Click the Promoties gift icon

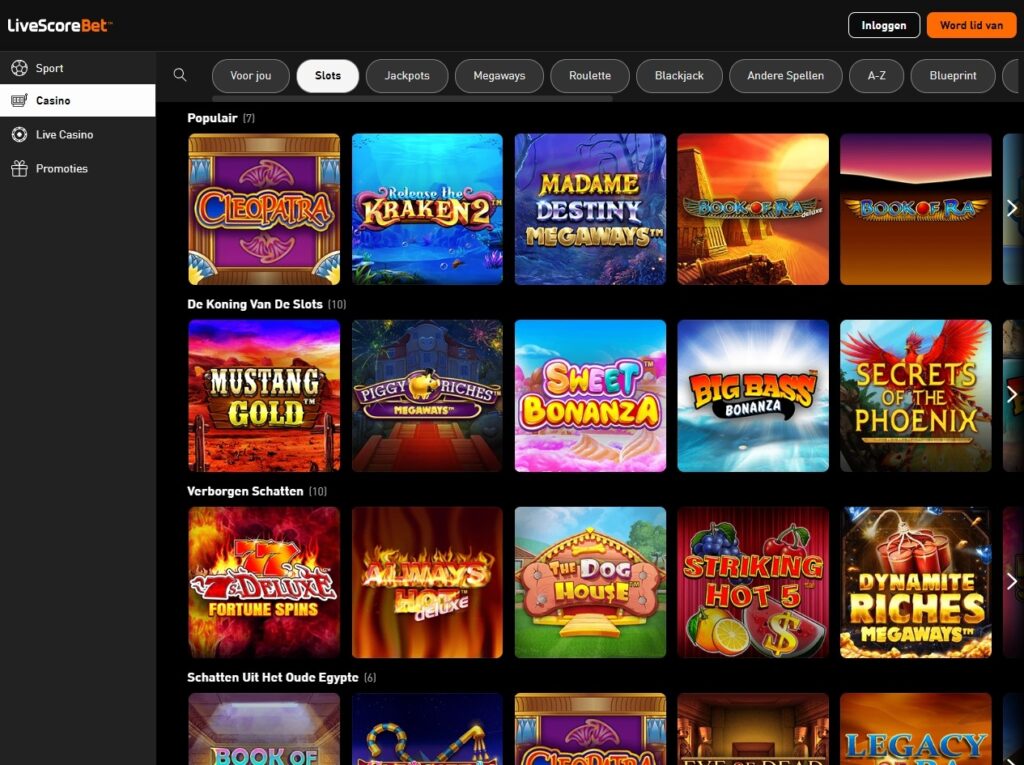pyautogui.click(x=20, y=169)
